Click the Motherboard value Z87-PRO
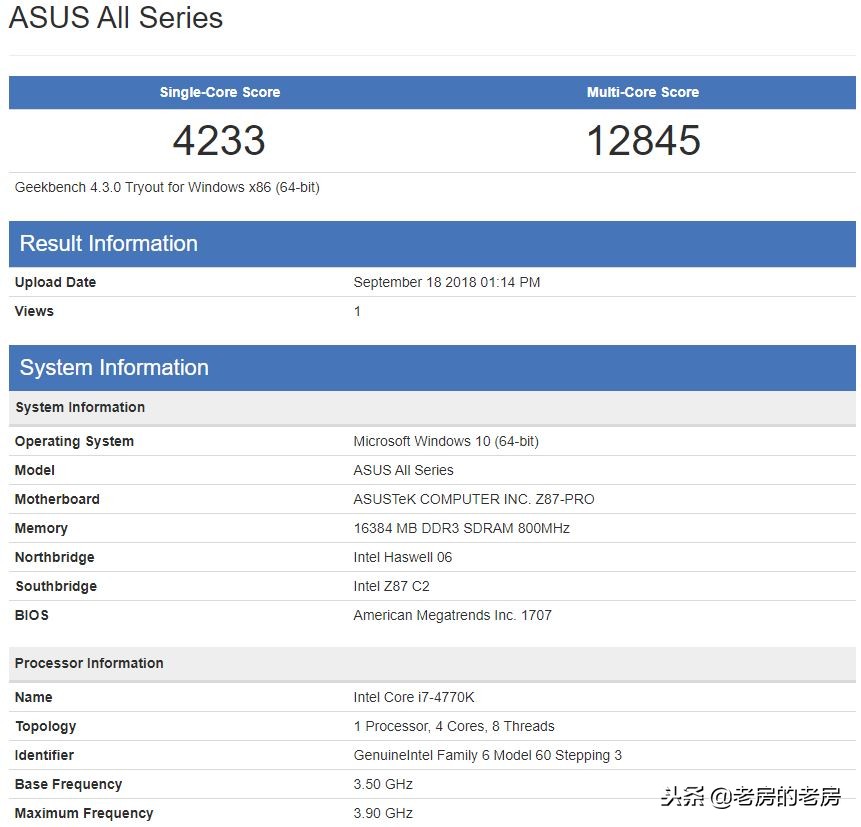The image size is (861, 827). [474, 499]
